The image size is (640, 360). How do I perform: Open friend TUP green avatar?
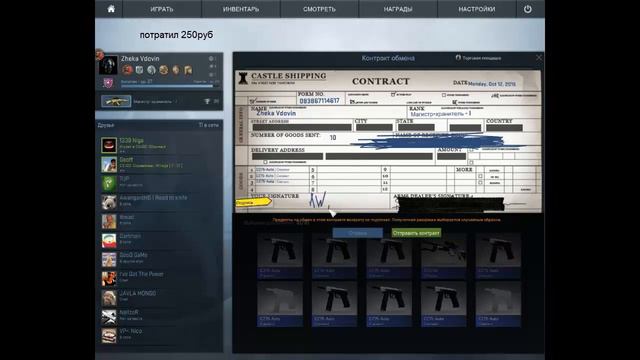[x=109, y=183]
